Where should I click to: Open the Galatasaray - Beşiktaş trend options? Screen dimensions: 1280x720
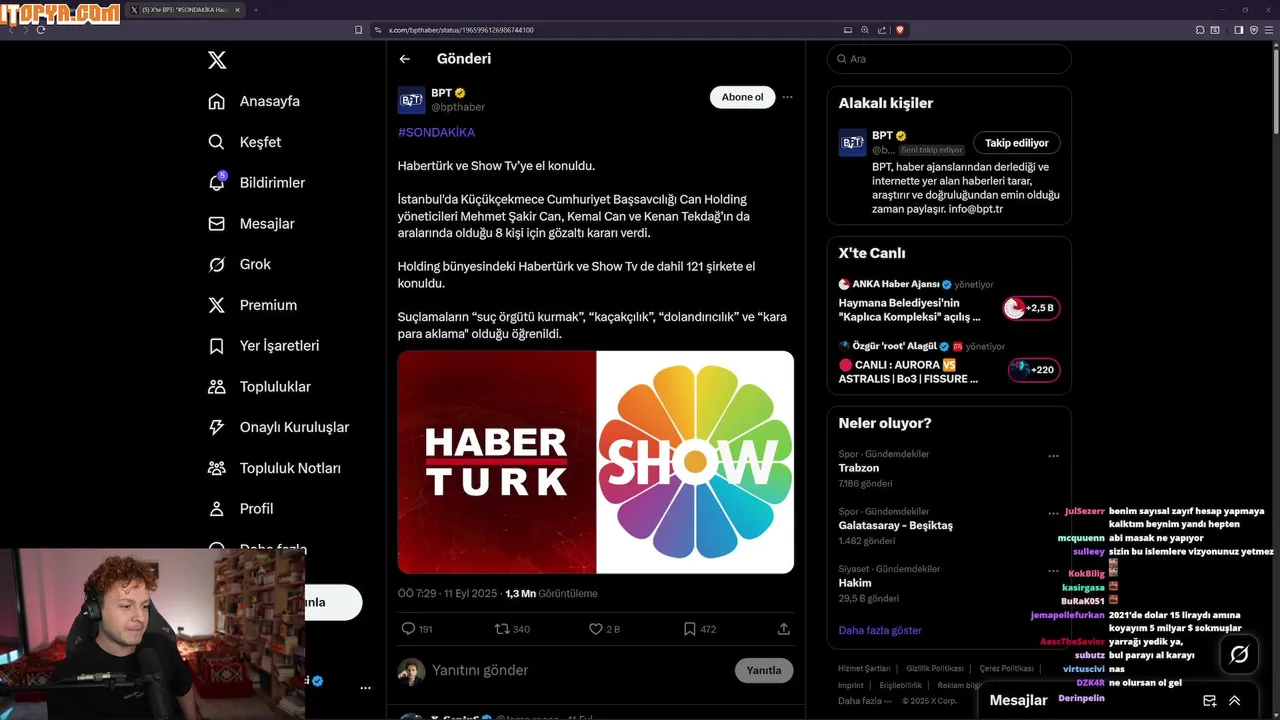tap(1053, 513)
